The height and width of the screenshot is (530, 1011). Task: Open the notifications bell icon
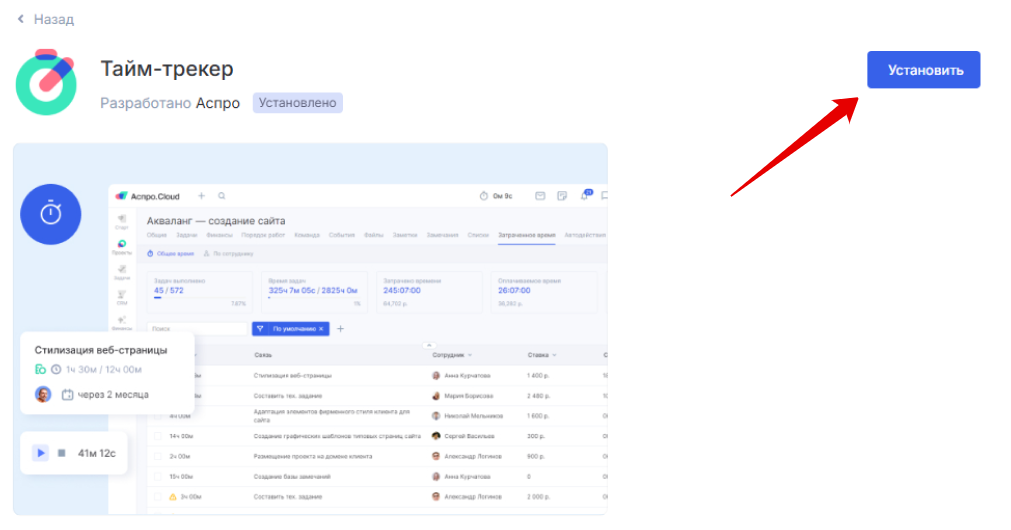click(x=584, y=196)
